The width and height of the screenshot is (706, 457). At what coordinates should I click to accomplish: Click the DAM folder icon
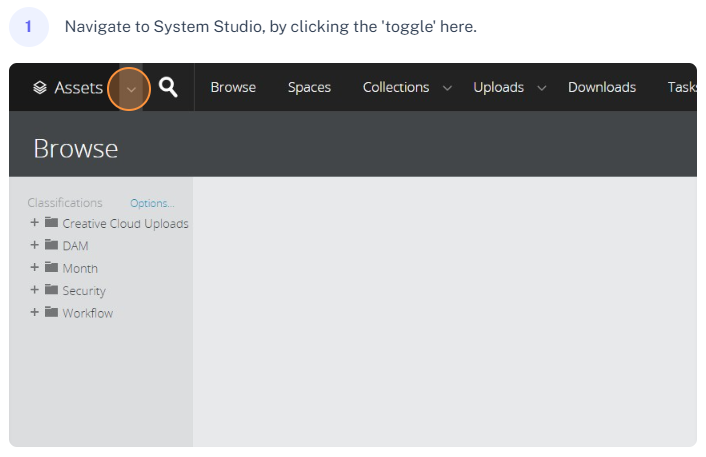[51, 245]
